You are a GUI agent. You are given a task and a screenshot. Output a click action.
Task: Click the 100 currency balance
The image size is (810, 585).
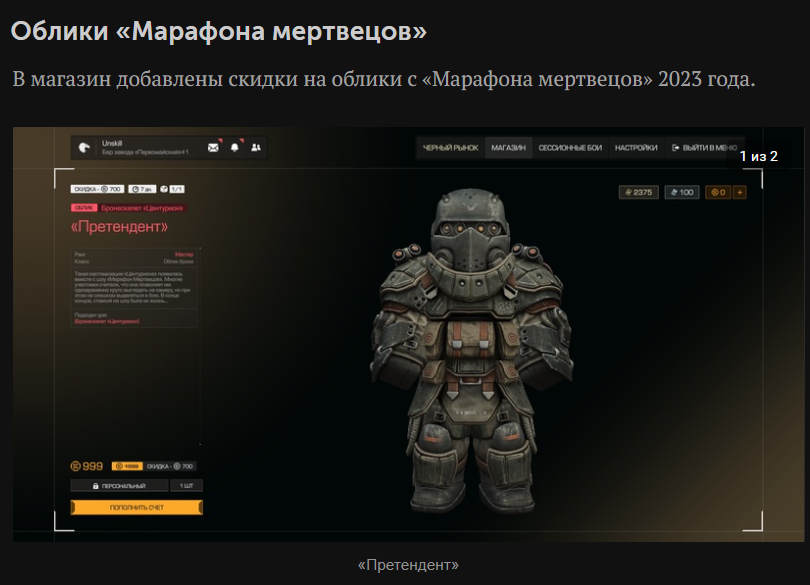coord(682,192)
